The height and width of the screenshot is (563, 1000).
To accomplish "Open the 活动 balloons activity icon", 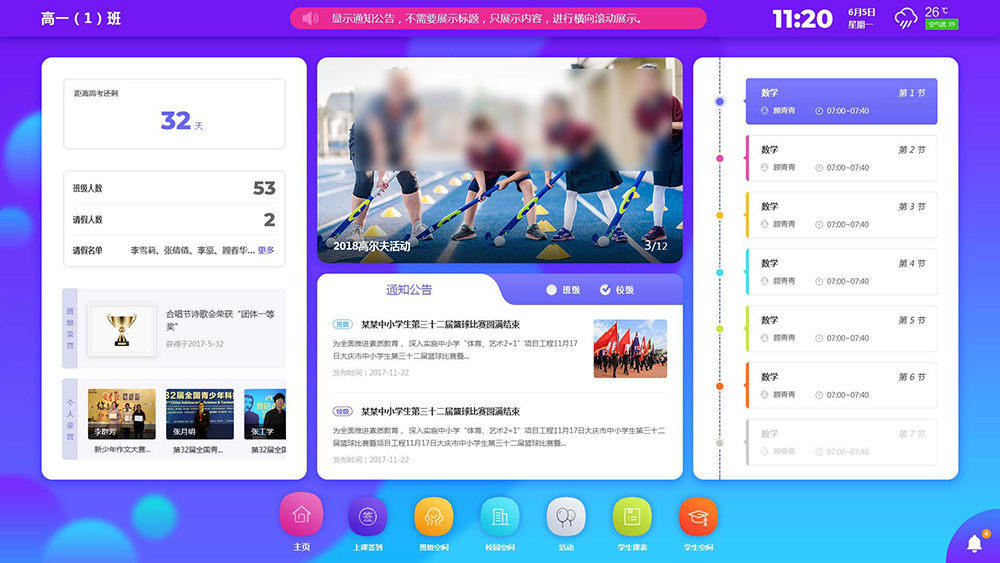I will click(x=566, y=516).
